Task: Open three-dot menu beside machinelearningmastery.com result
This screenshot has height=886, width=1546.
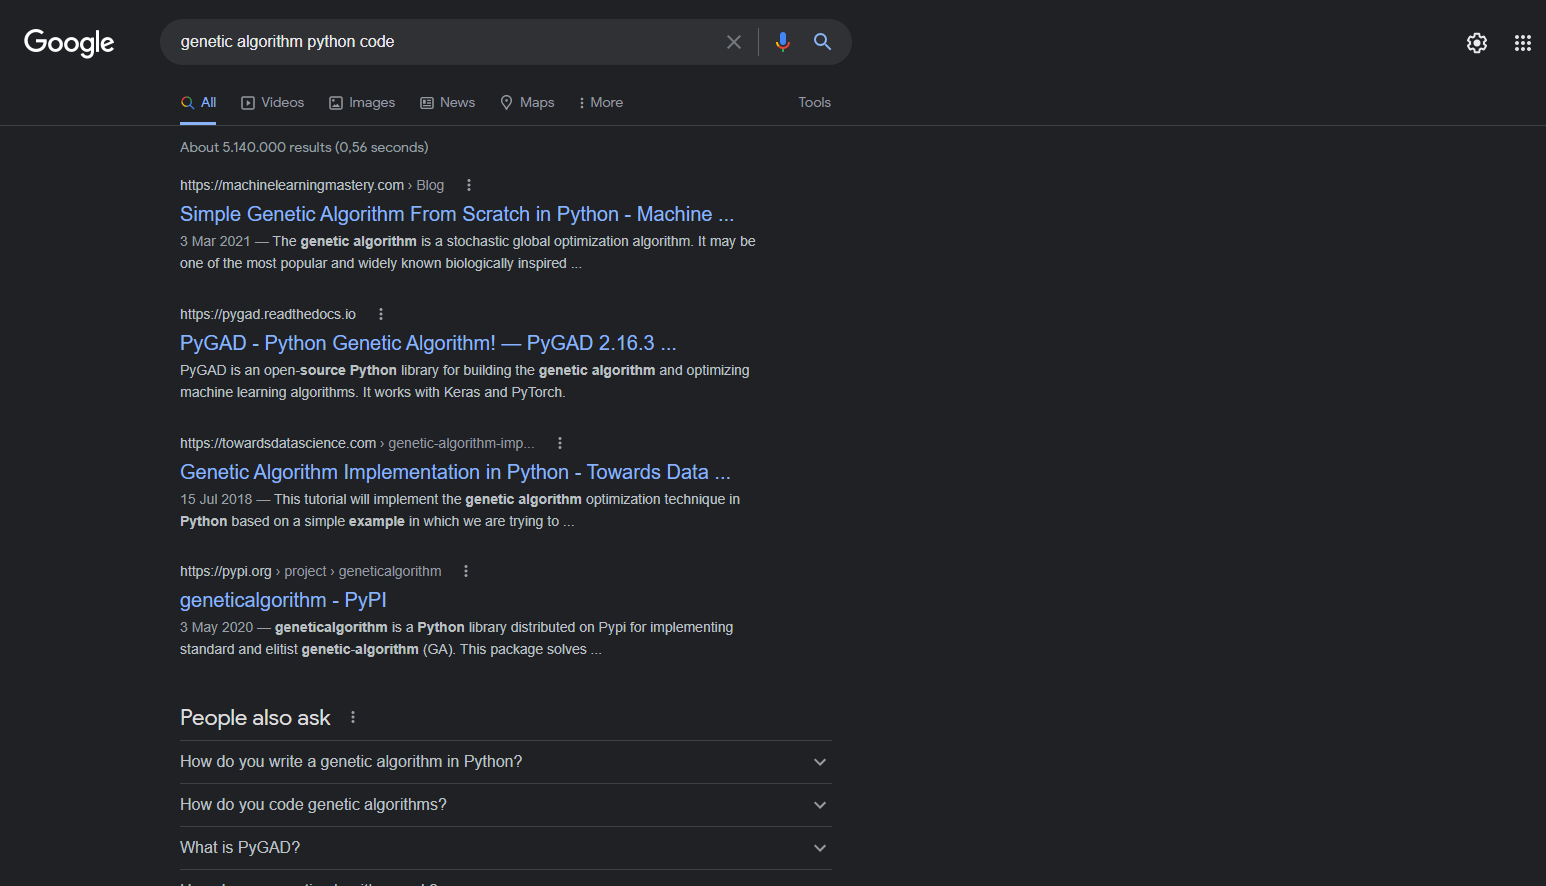Action: point(469,185)
